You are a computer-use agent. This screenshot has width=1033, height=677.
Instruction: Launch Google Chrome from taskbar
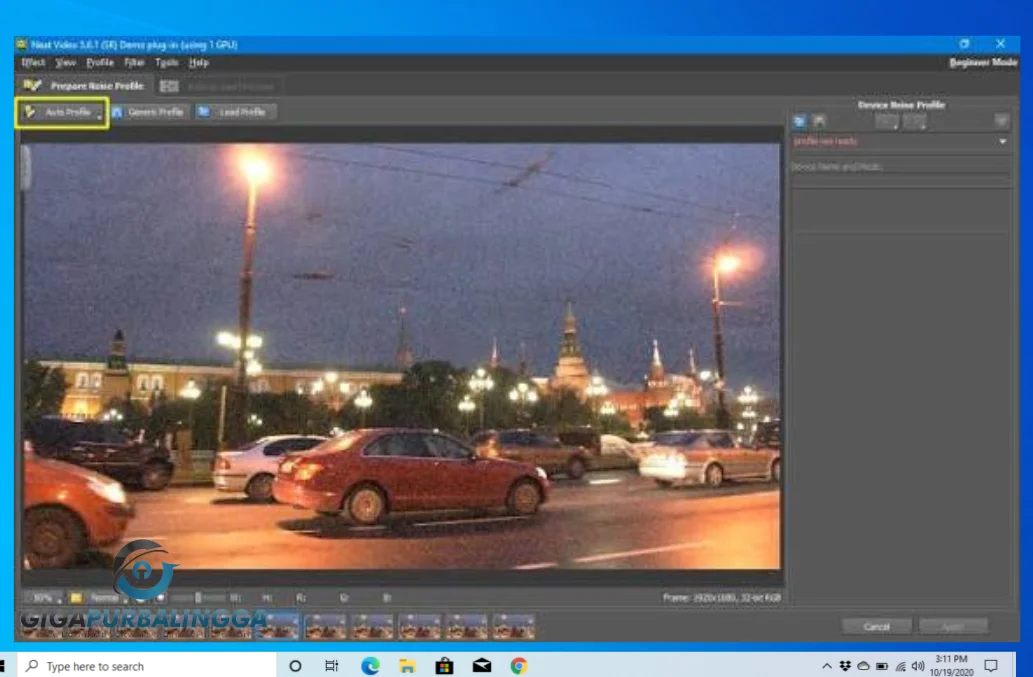coord(519,666)
